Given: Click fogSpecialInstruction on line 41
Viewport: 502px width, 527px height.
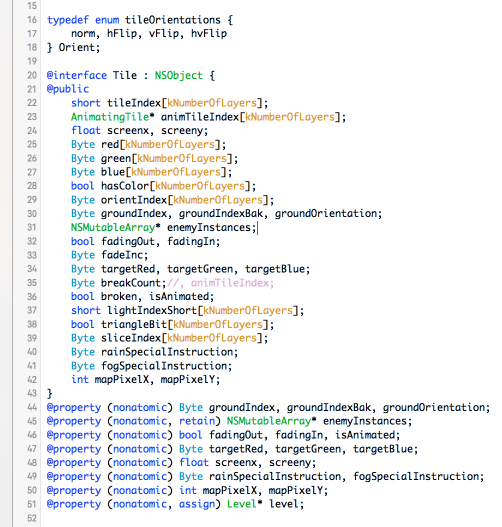Looking at the screenshot, I should (164, 366).
